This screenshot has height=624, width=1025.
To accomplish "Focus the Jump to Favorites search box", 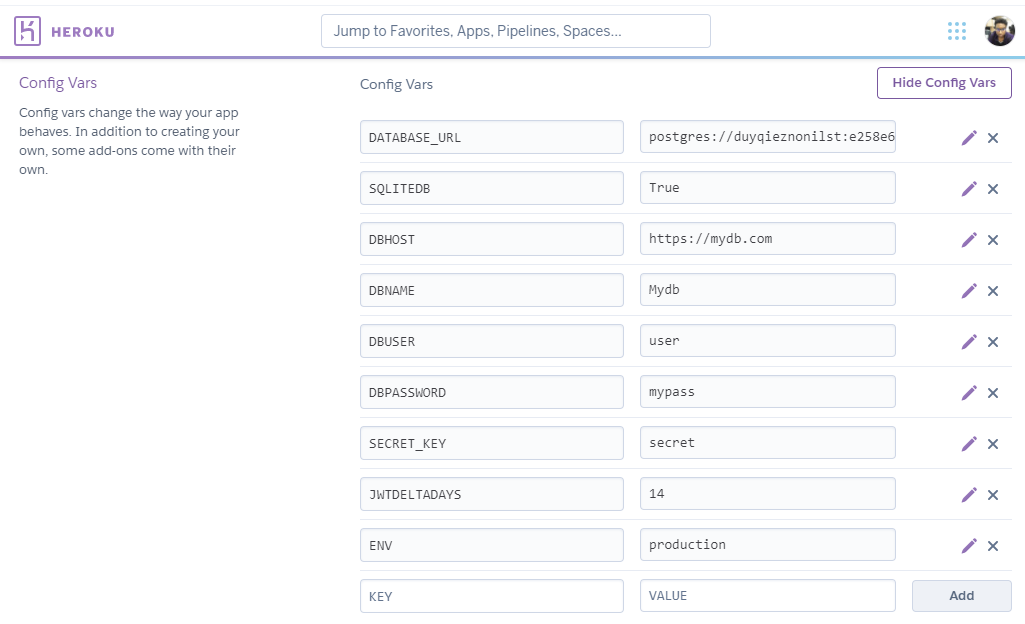I will click(x=515, y=31).
